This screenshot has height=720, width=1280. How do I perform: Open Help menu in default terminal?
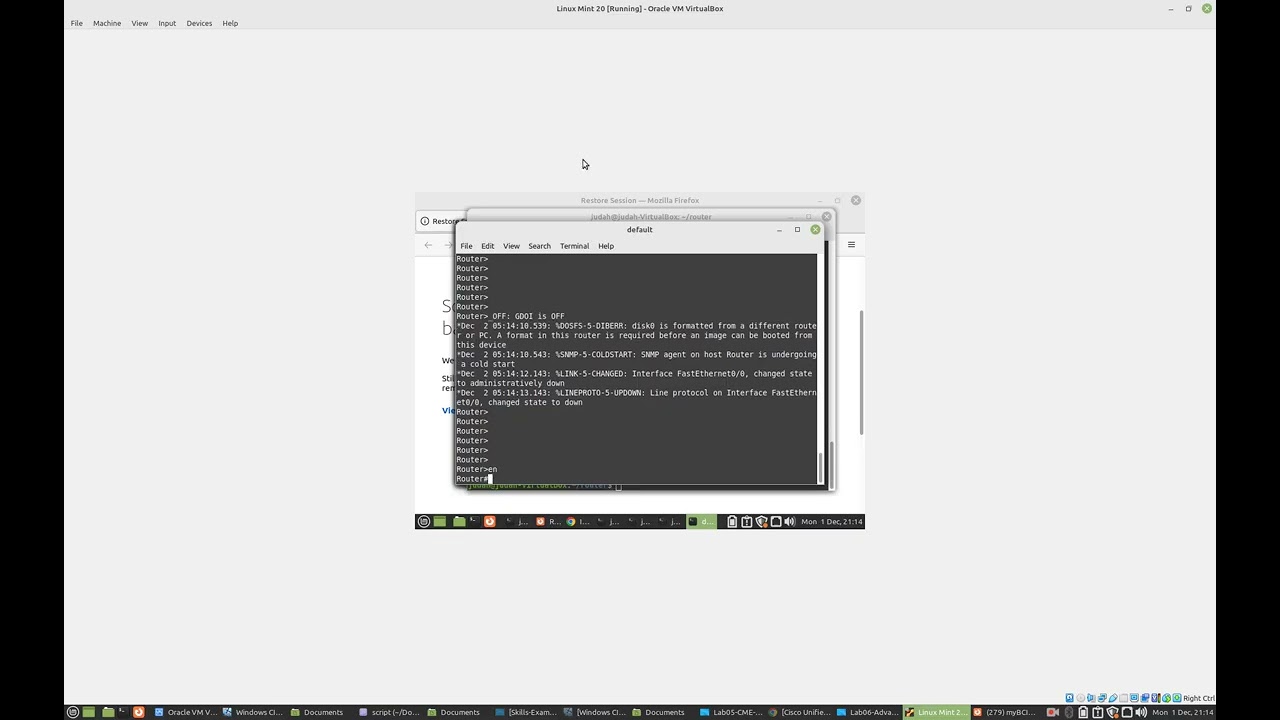pos(606,246)
